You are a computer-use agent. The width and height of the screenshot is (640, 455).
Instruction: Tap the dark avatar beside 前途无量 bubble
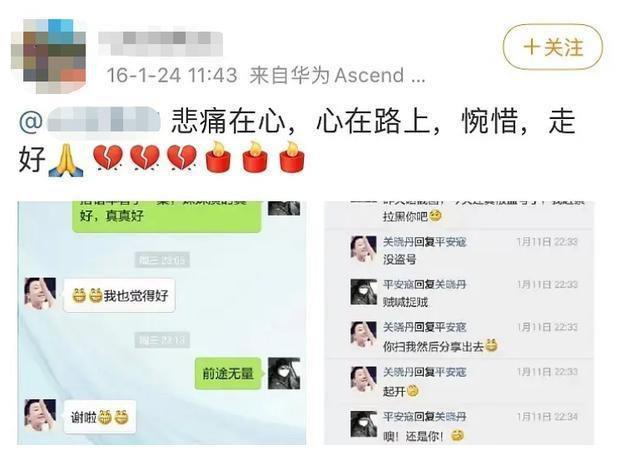tap(284, 373)
